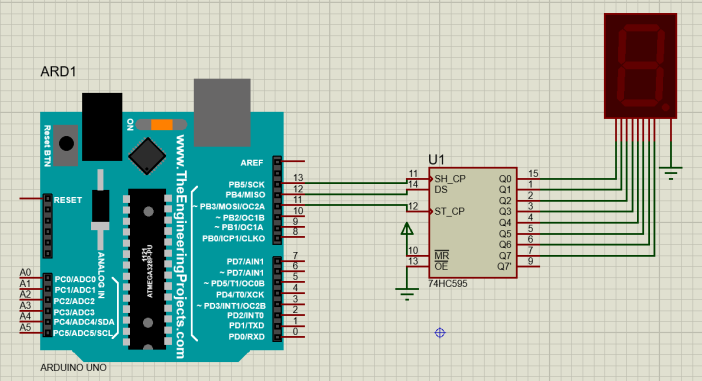
Task: Select the ATMEGA328P chip on Arduino
Action: pos(147,269)
